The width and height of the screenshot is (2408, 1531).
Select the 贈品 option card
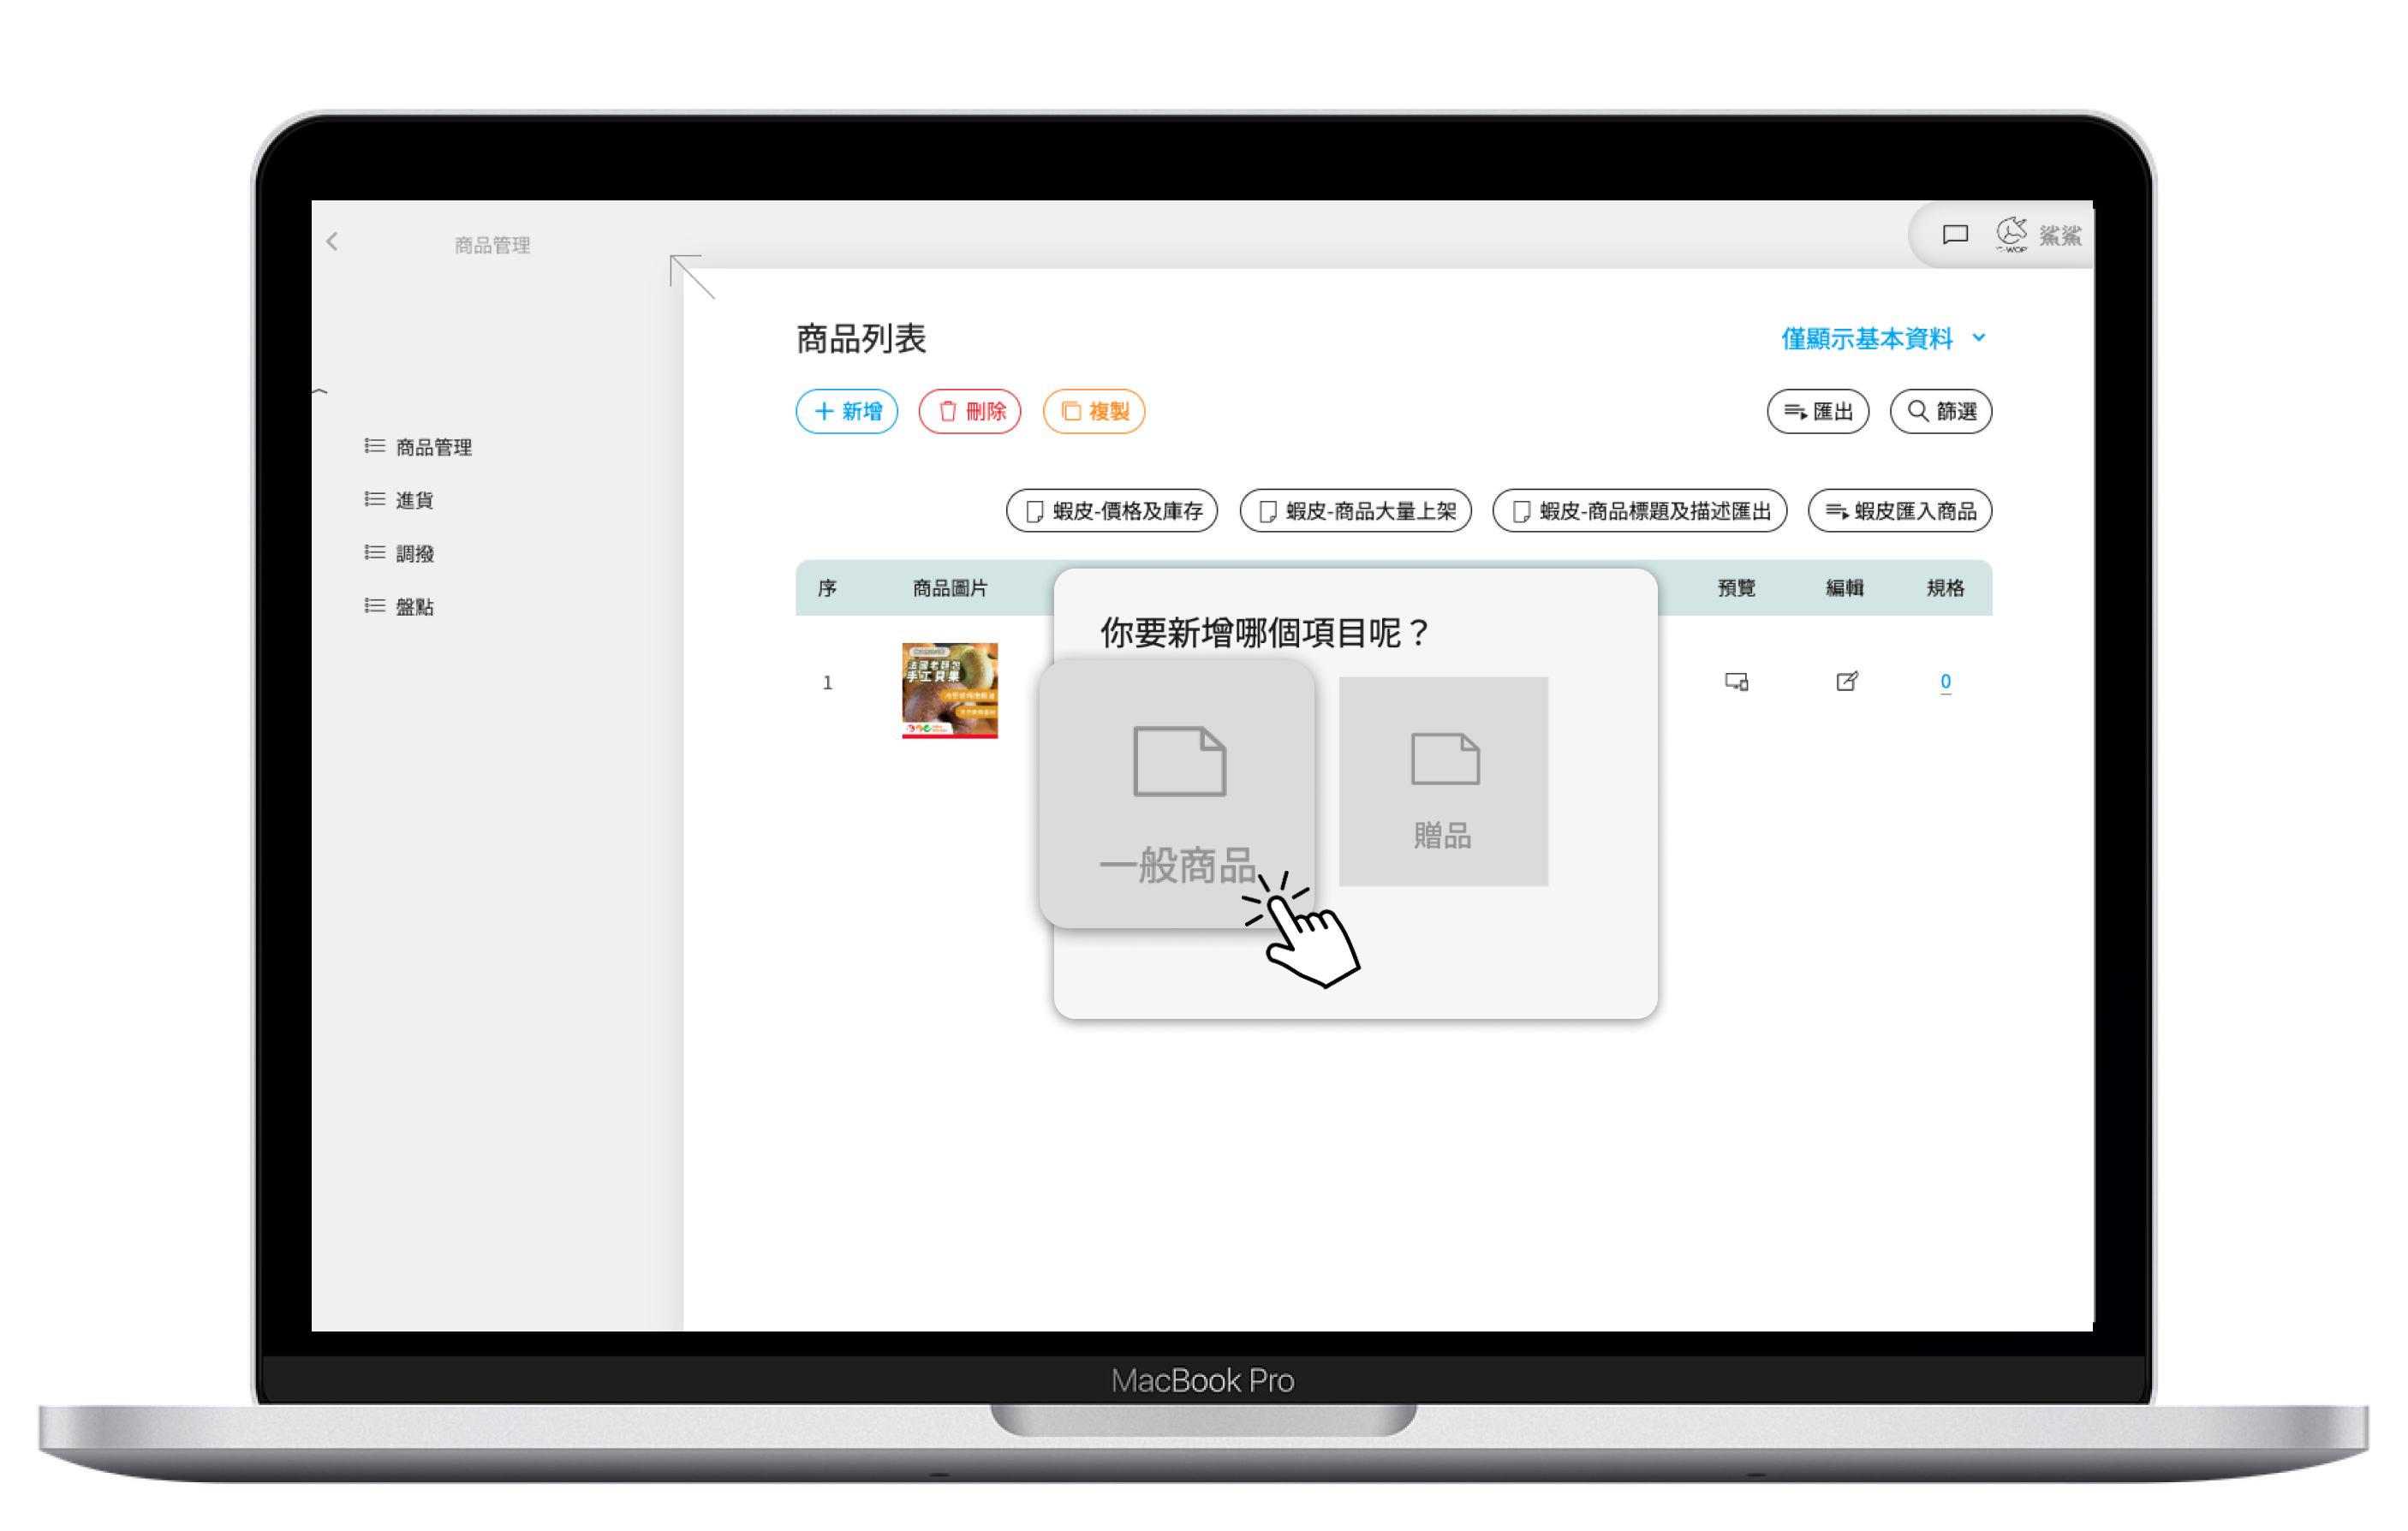1442,781
